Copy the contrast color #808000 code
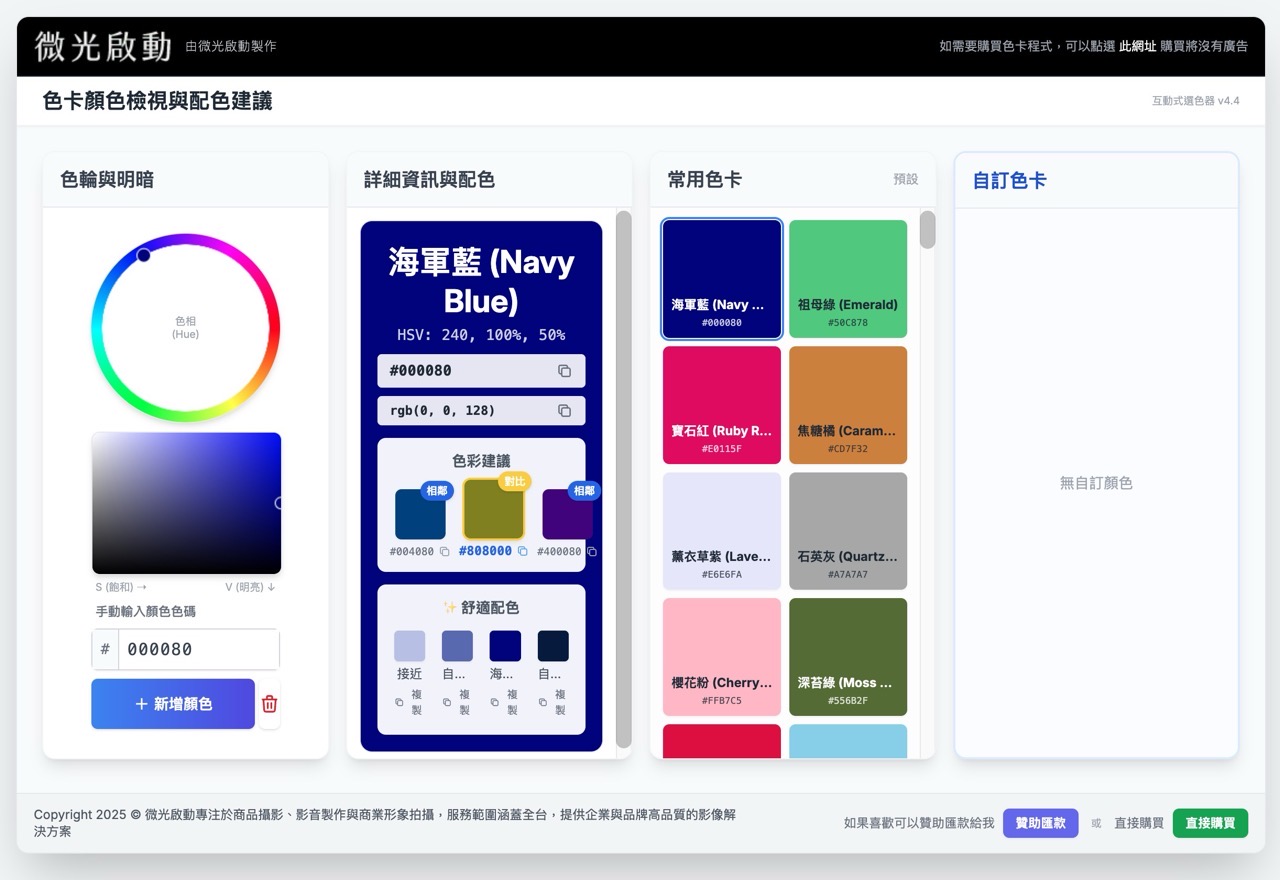The height and width of the screenshot is (880, 1280). pyautogui.click(x=522, y=551)
